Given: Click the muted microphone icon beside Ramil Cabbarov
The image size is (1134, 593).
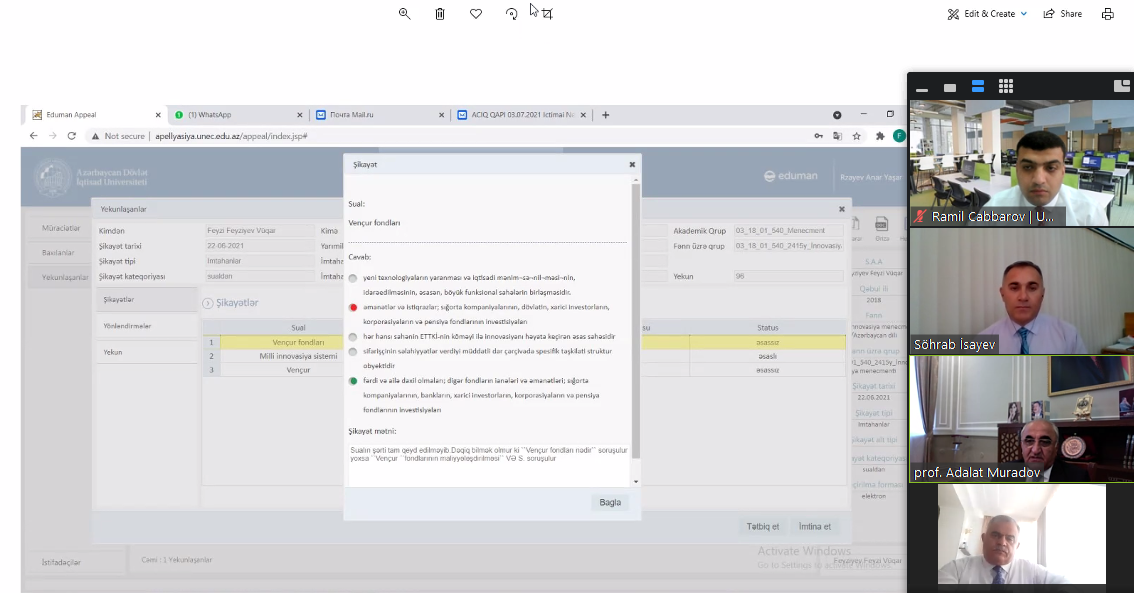Looking at the screenshot, I should point(920,216).
